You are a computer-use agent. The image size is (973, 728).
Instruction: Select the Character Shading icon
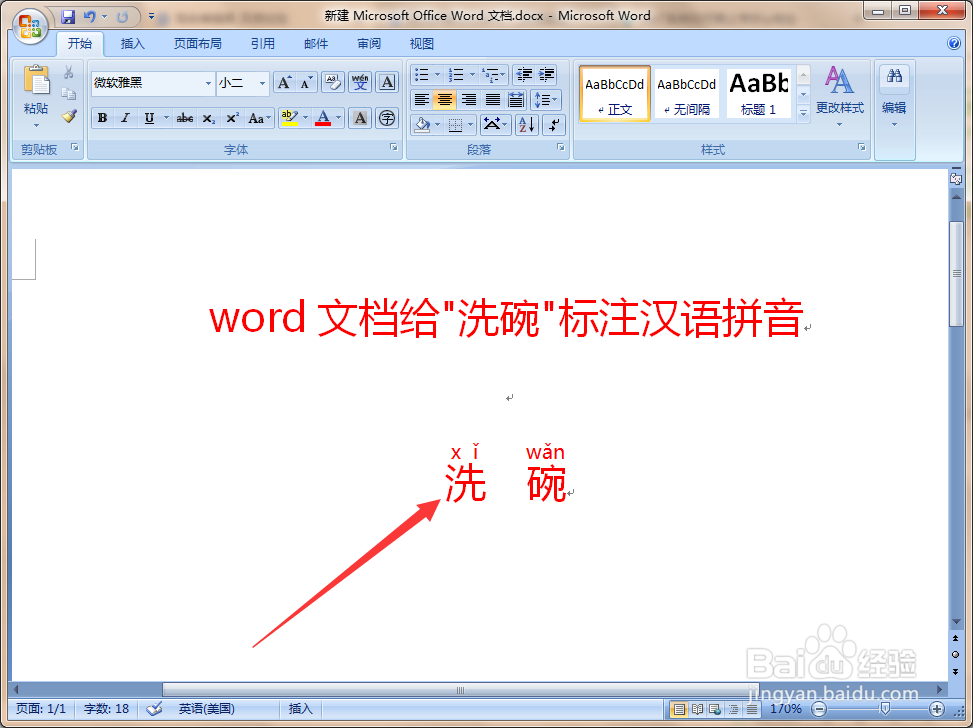point(359,118)
